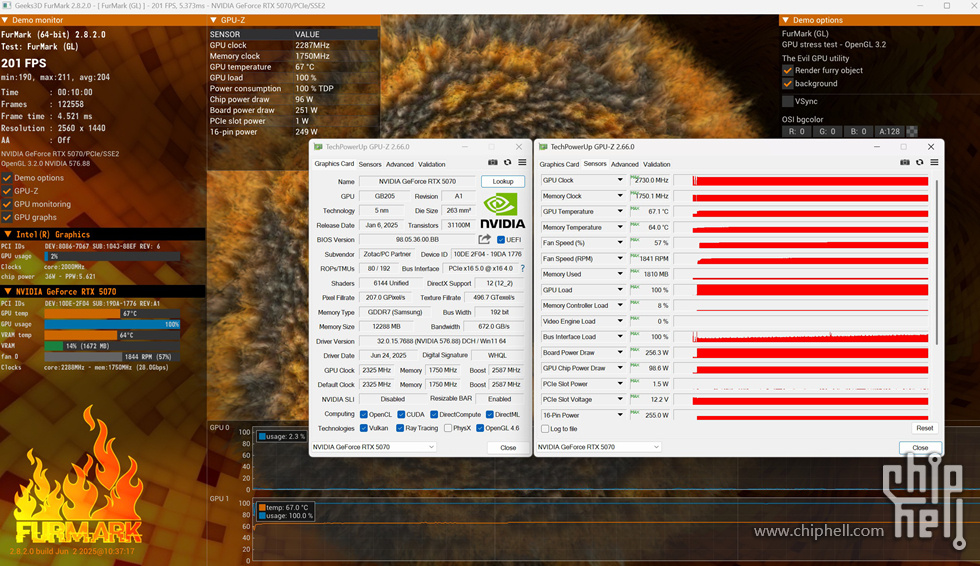Adjust the R: 0 background color slider
Screen dimensions: 980x566
click(x=796, y=131)
